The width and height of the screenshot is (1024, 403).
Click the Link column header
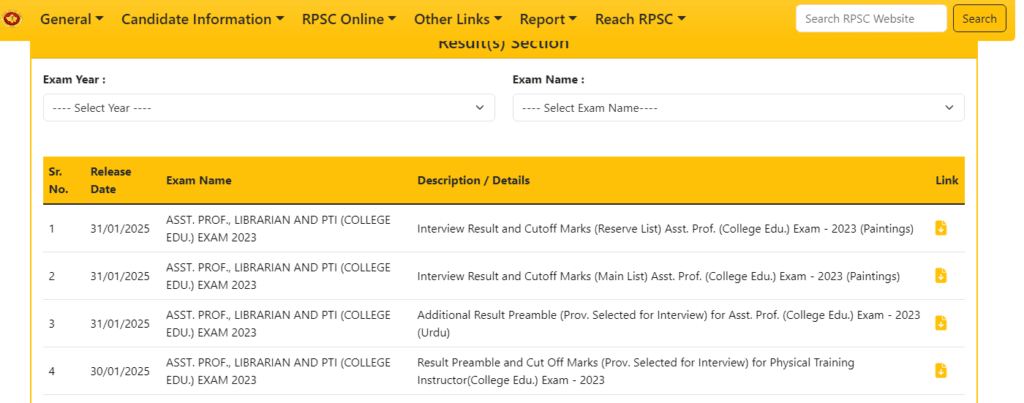pyautogui.click(x=947, y=180)
